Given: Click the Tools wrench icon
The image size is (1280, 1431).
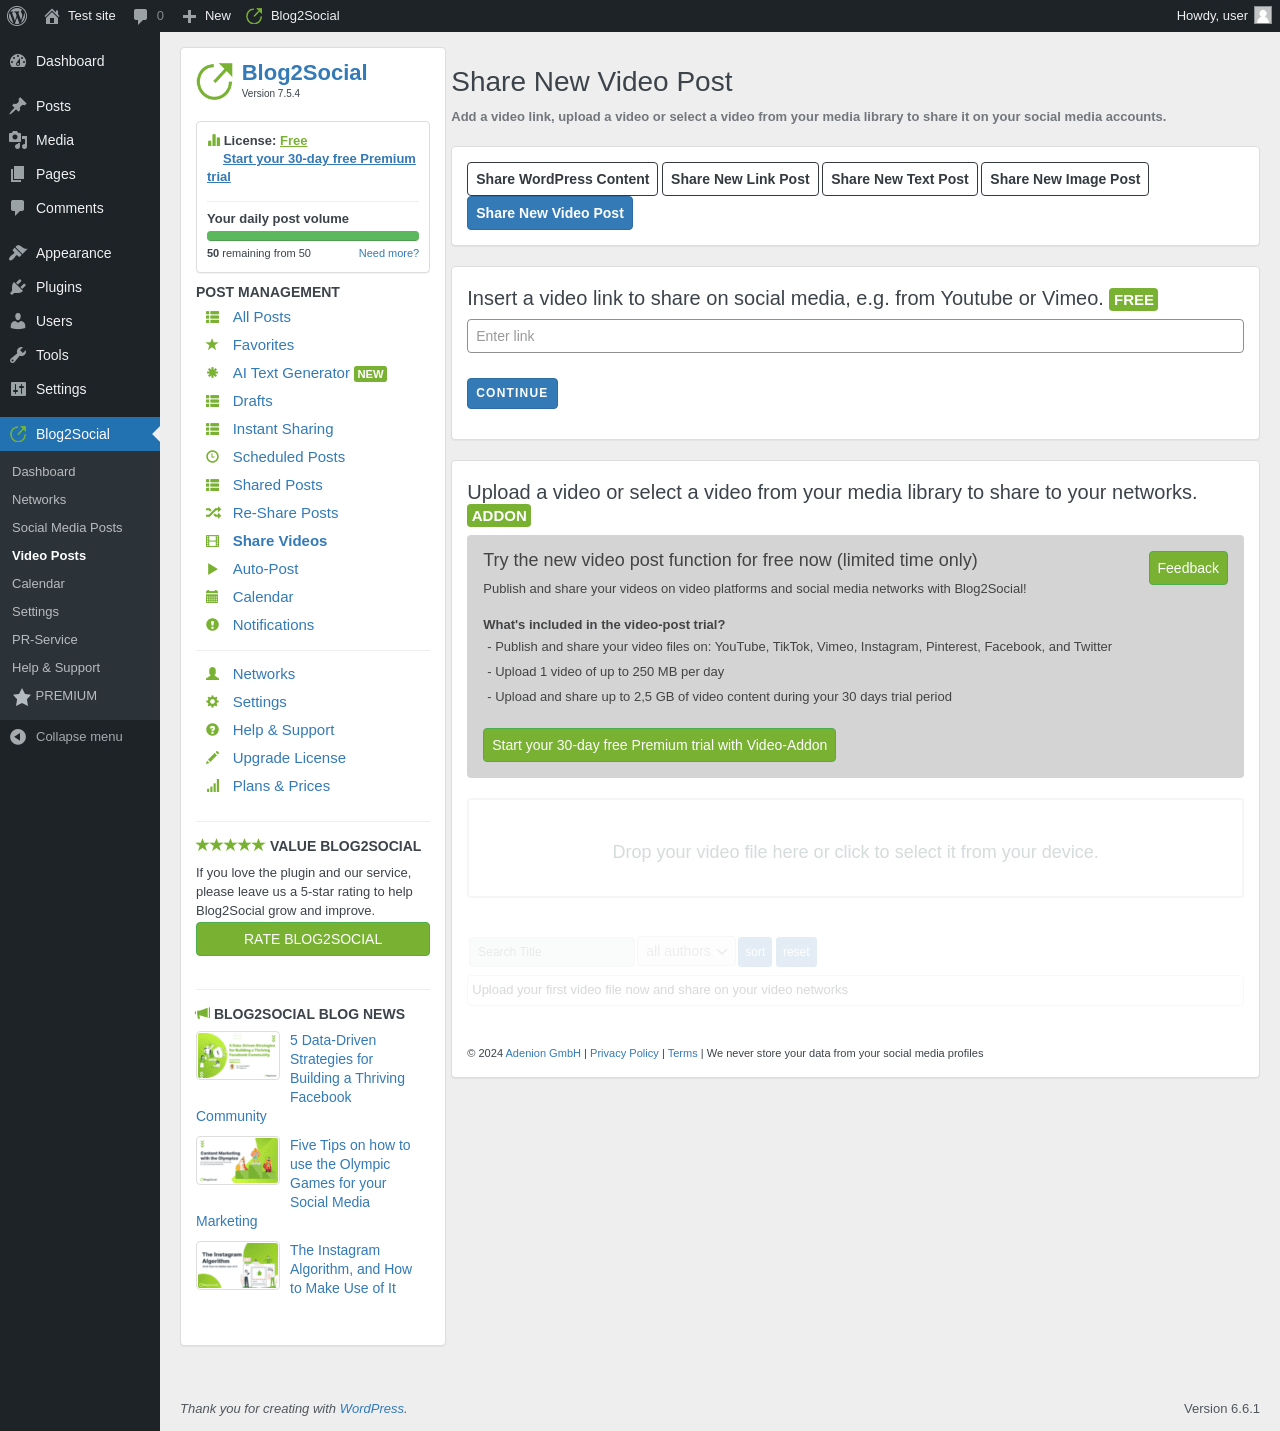Looking at the screenshot, I should coord(18,355).
